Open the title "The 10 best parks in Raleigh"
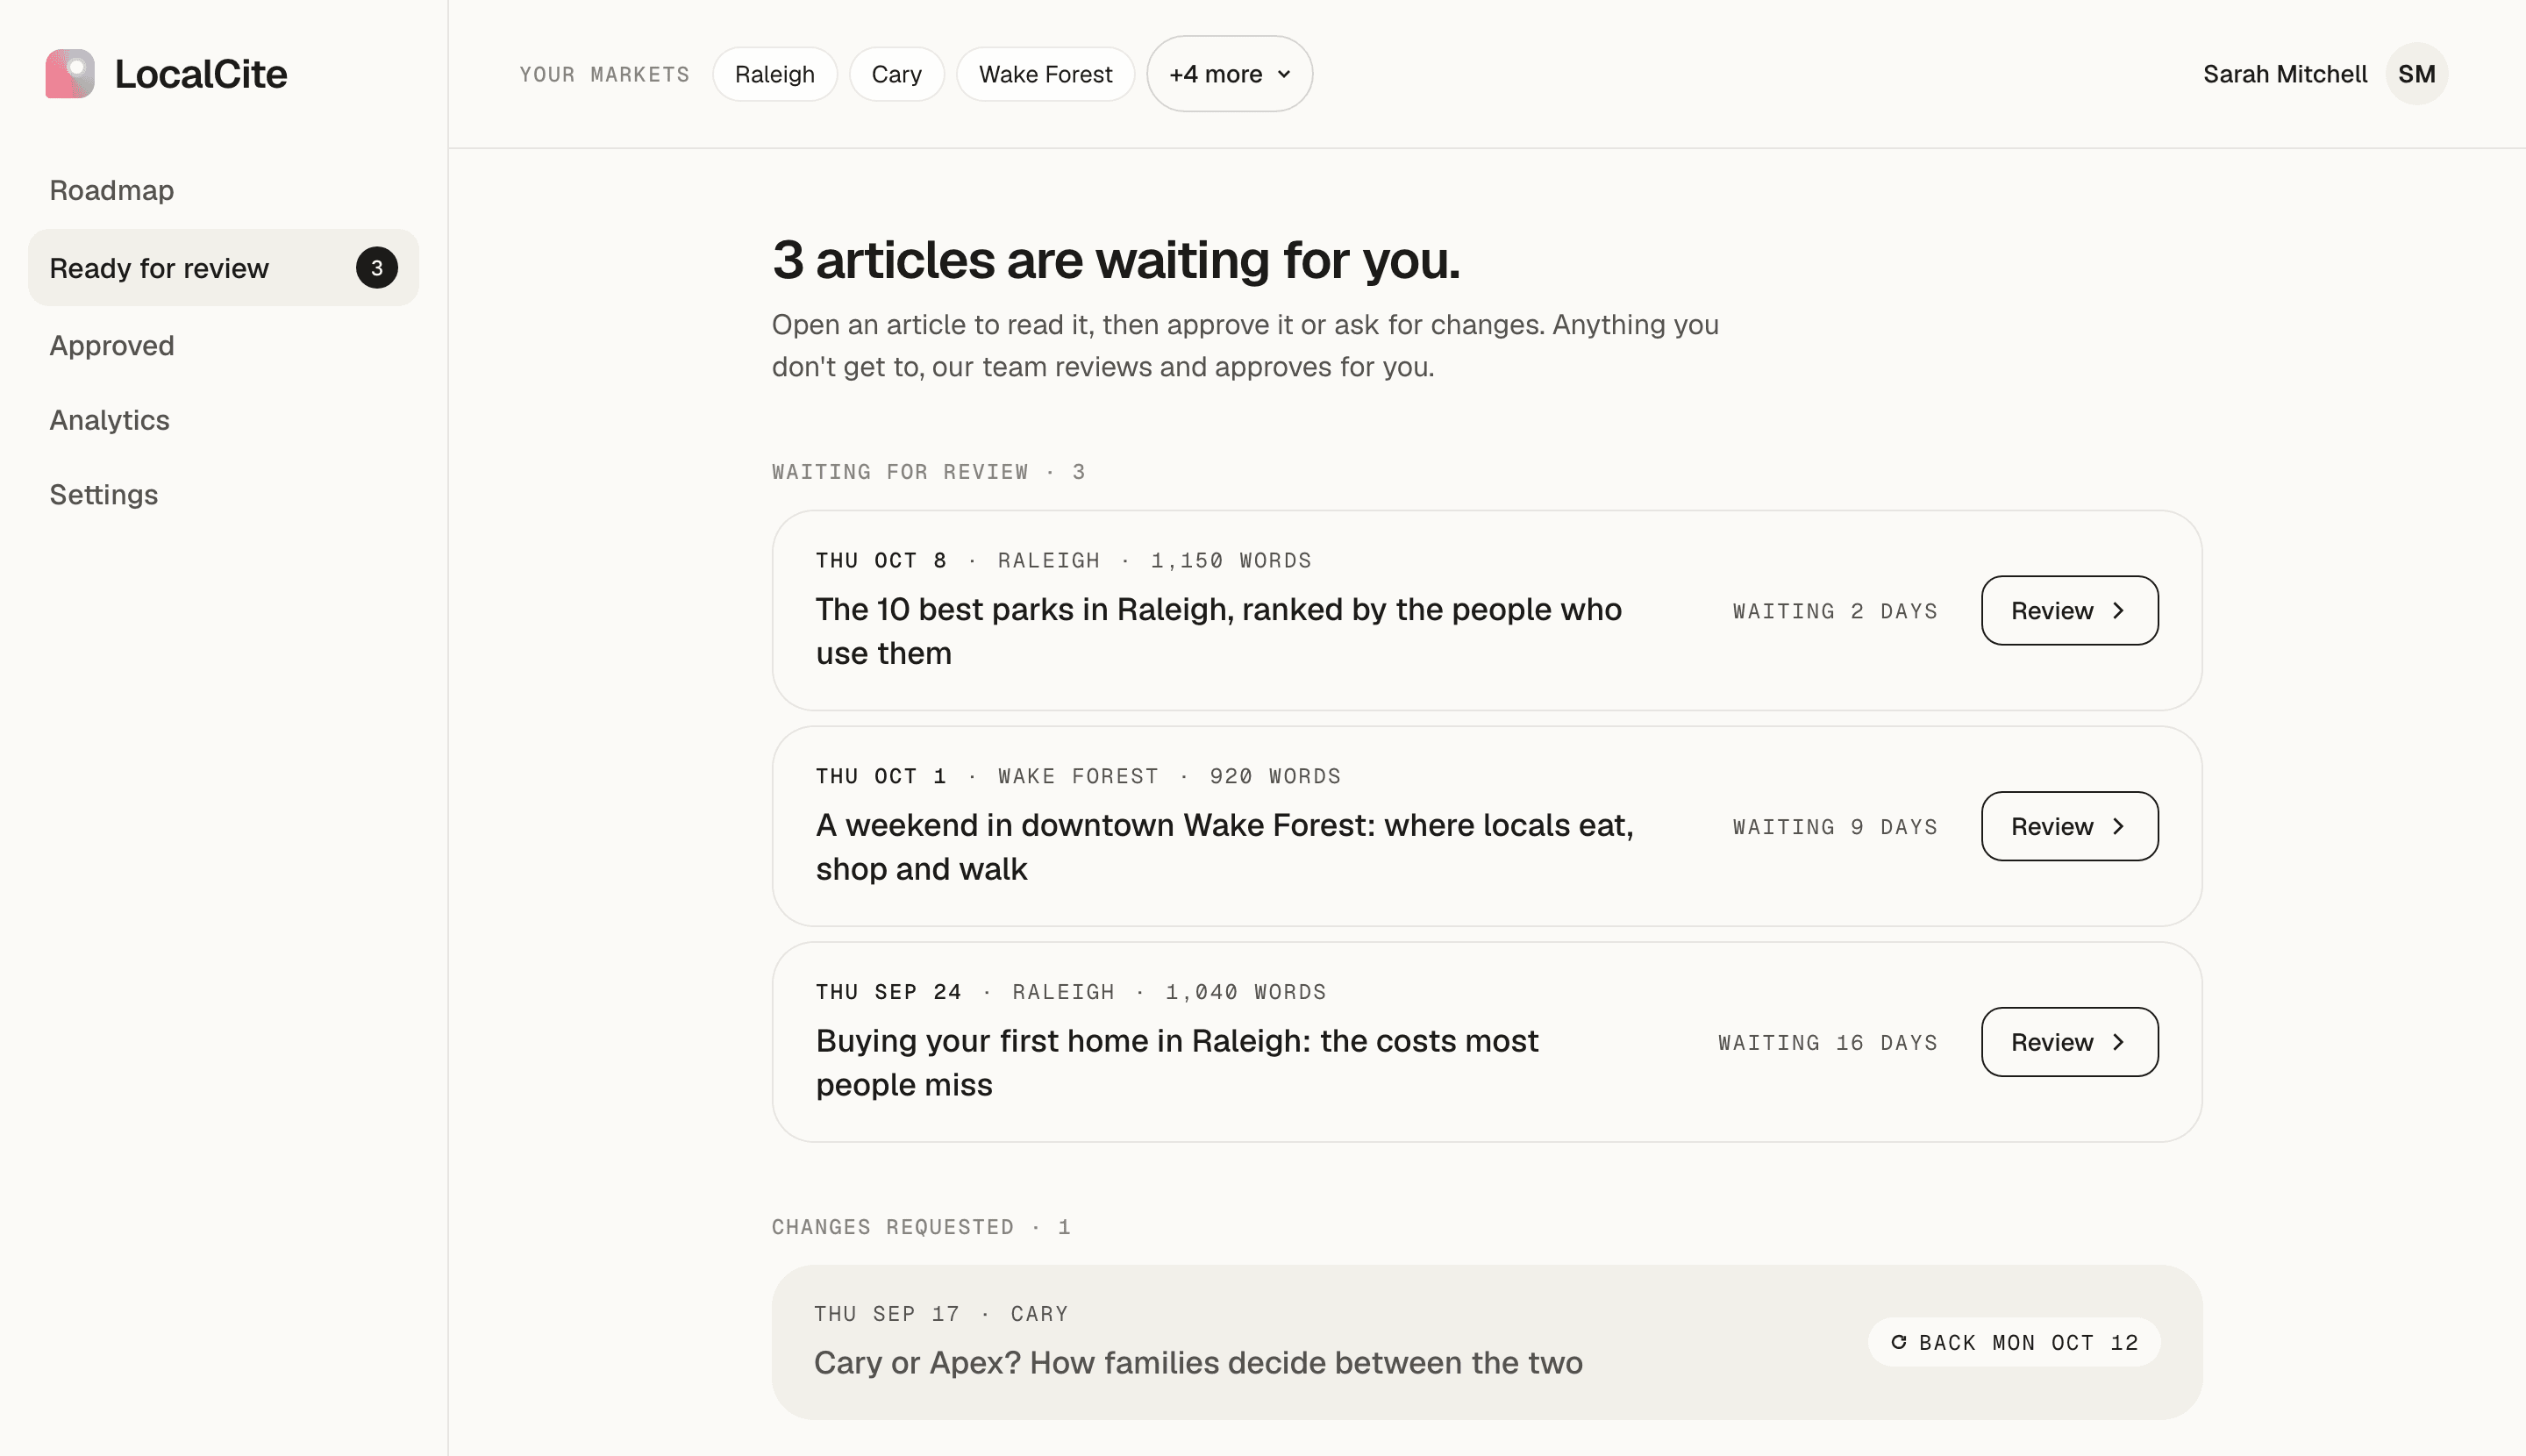This screenshot has width=2526, height=1456. pos(1218,631)
